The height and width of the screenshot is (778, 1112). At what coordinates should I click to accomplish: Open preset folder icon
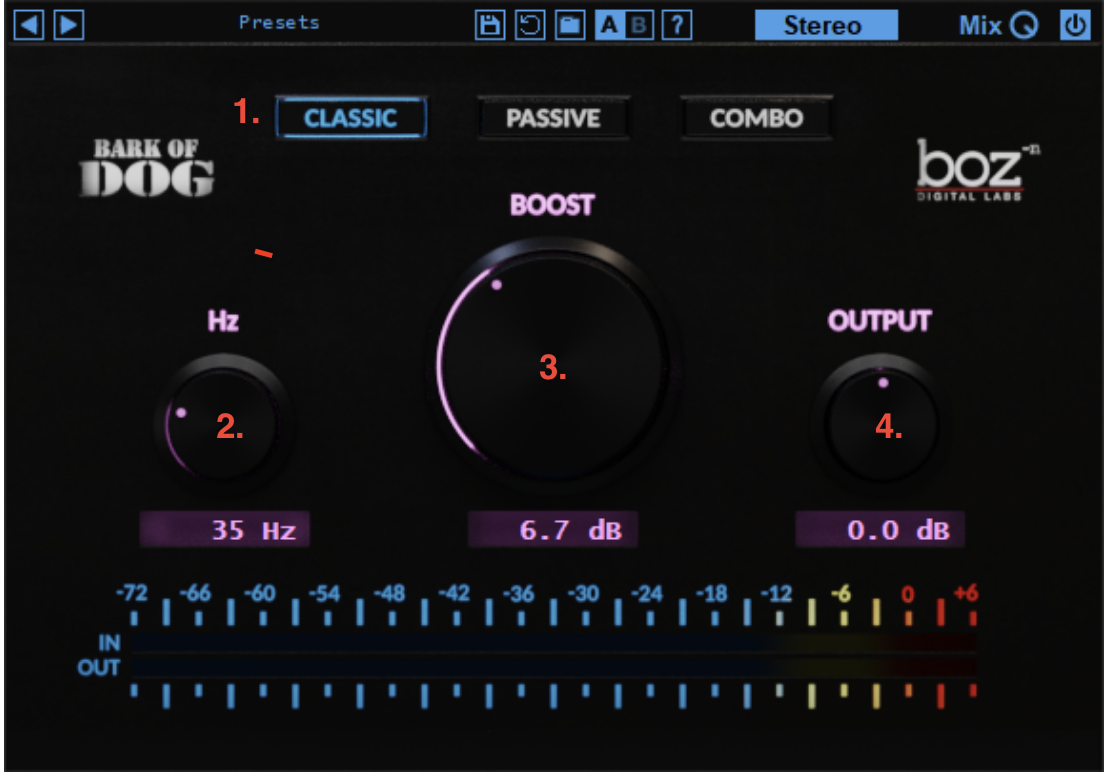coord(570,26)
